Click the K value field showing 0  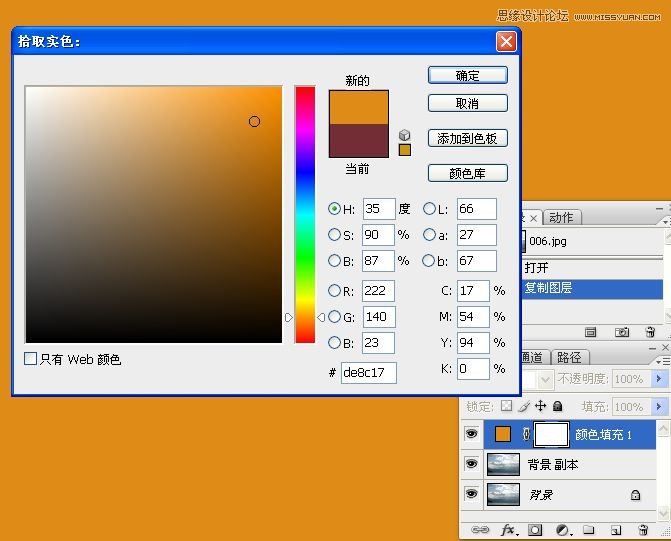(473, 369)
